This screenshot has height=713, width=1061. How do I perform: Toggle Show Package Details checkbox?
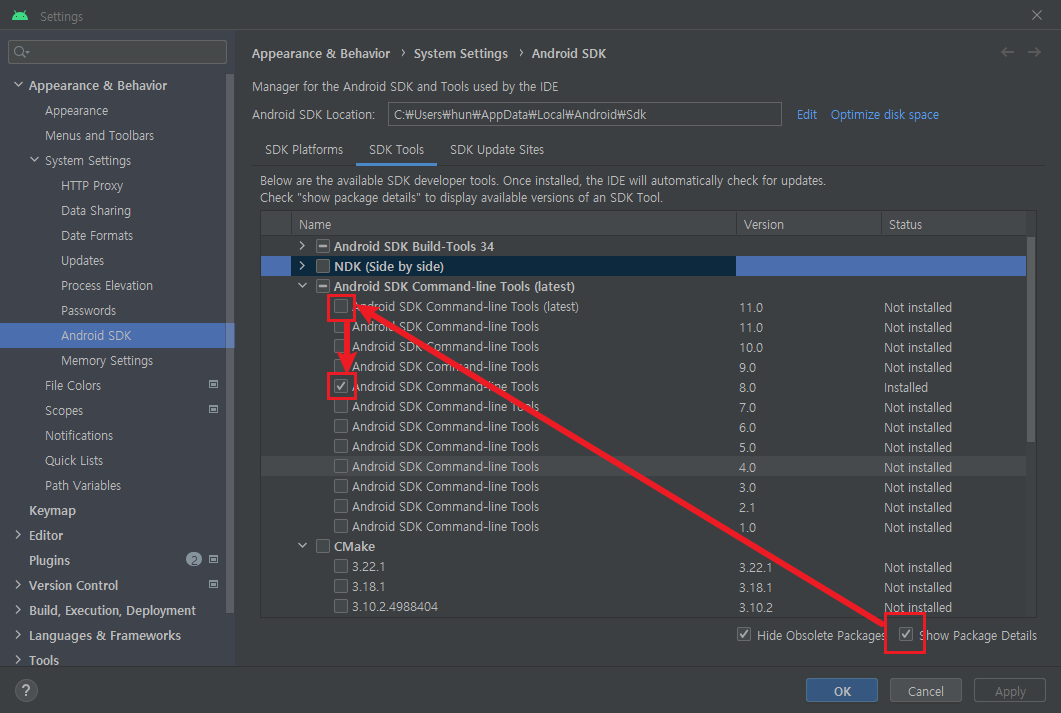tap(906, 635)
